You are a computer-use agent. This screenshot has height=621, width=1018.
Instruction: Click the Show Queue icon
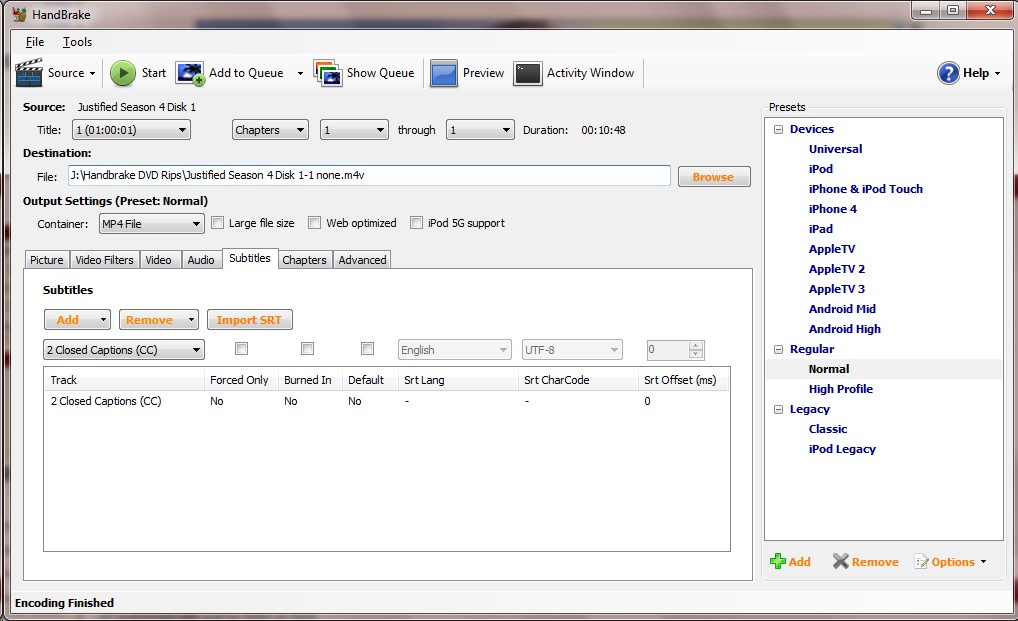(x=328, y=73)
